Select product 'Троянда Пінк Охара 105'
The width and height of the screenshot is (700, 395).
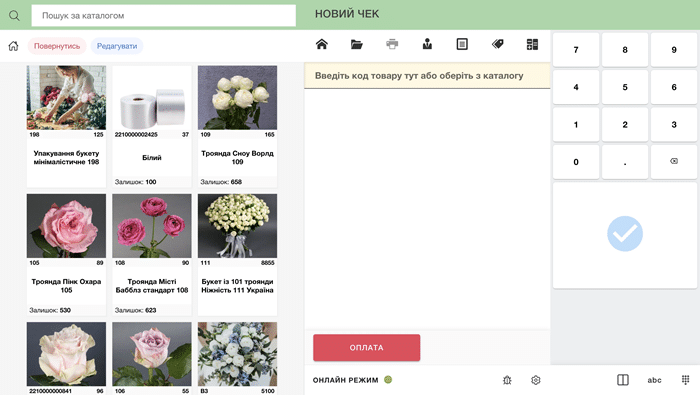coord(66,254)
